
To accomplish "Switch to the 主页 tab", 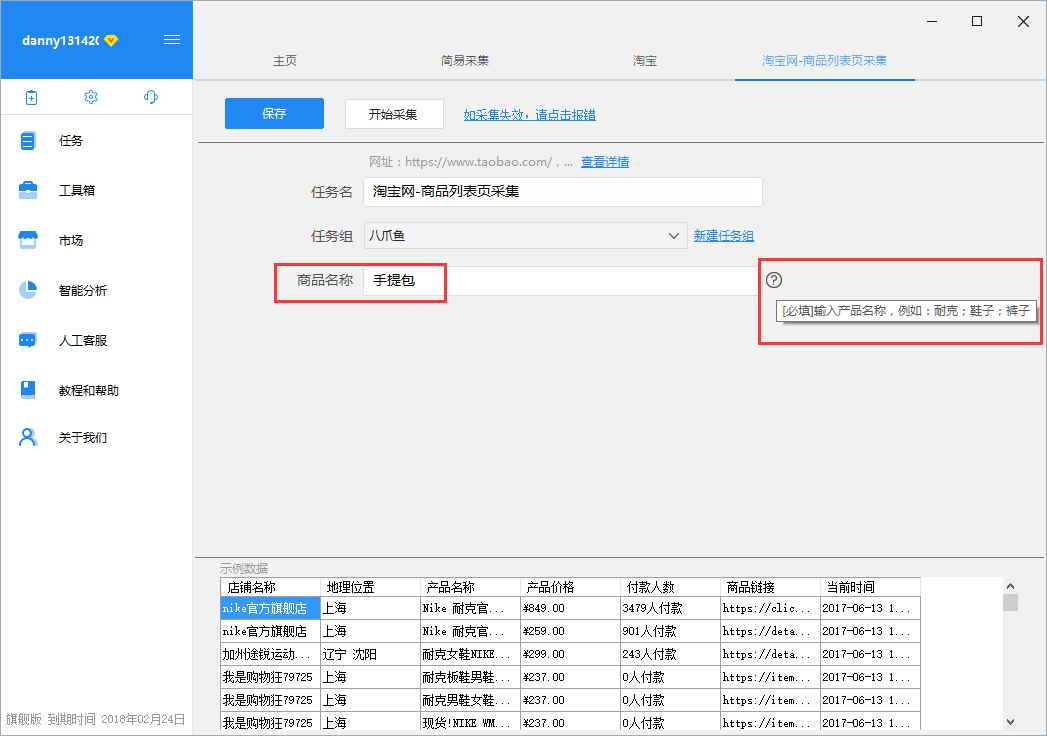I will coord(284,60).
